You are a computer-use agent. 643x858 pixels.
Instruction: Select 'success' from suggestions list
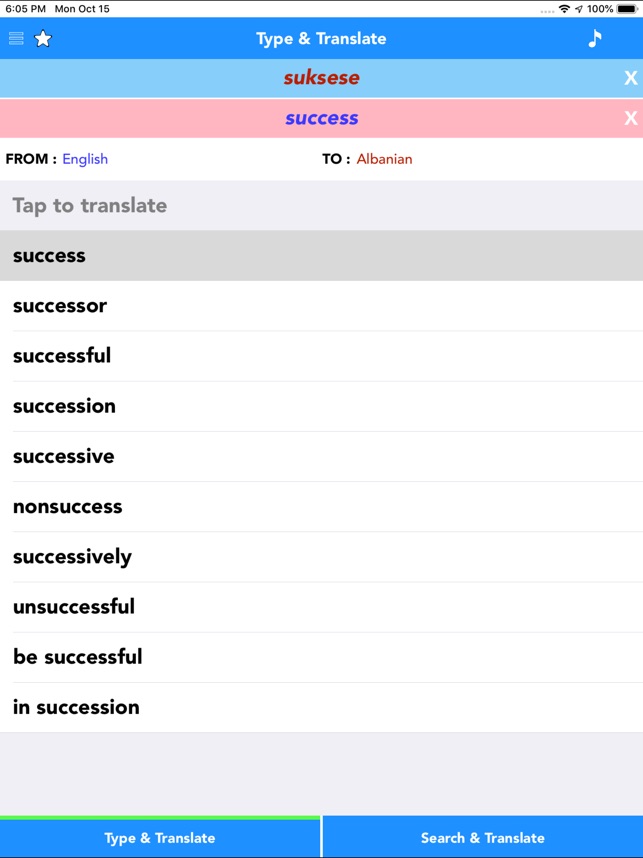coord(321,256)
